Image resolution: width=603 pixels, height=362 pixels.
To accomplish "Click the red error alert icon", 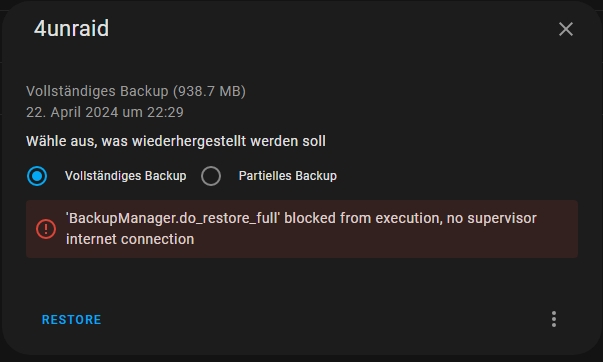I will (x=46, y=229).
